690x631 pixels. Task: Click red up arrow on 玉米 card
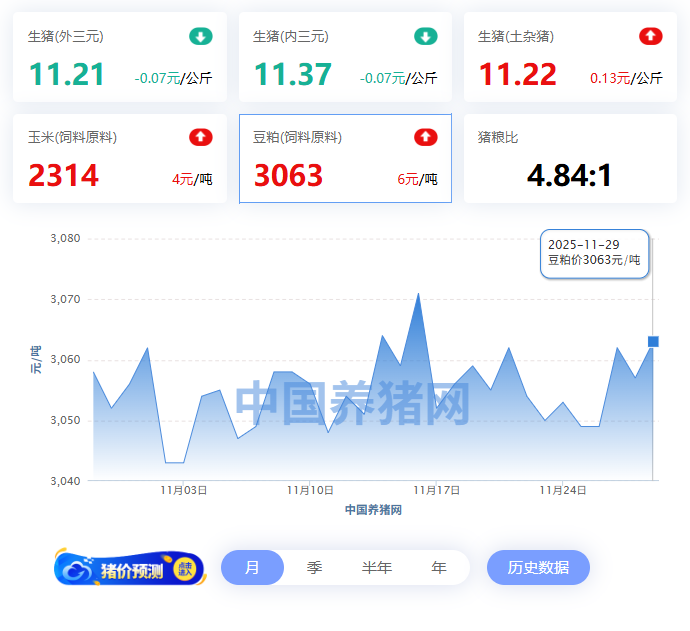(x=201, y=137)
